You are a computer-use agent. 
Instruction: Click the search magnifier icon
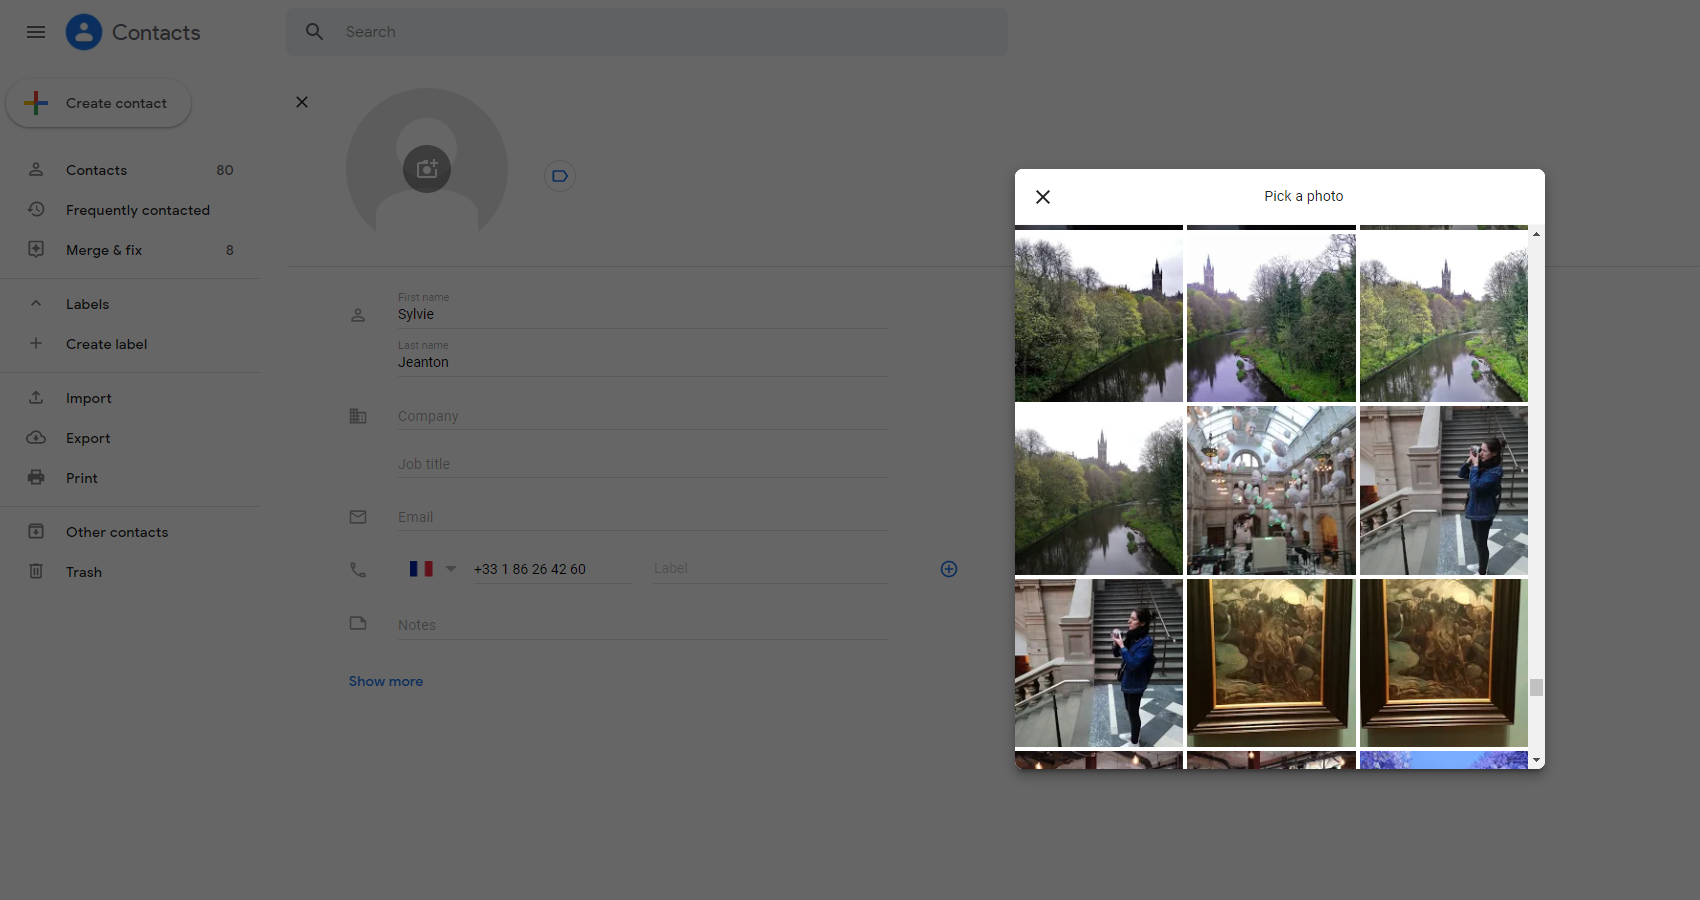coord(315,32)
